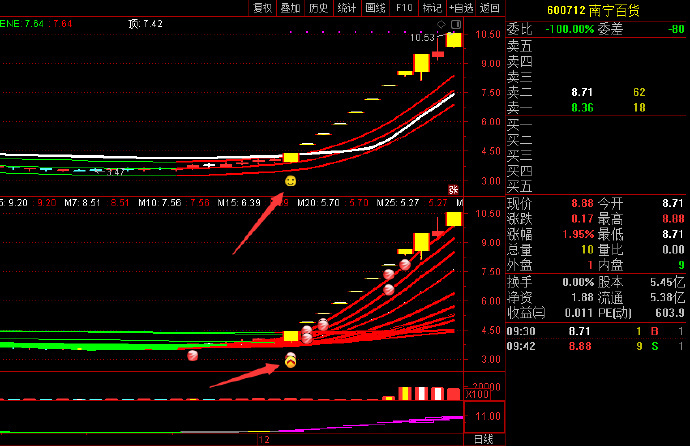
Task: Click the 卖五 order row label
Action: pos(519,46)
